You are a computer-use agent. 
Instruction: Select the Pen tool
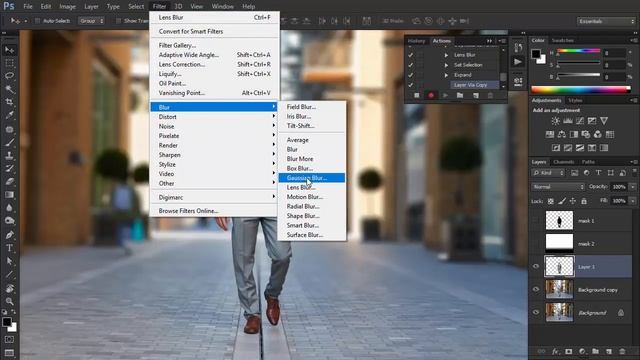pos(9,235)
